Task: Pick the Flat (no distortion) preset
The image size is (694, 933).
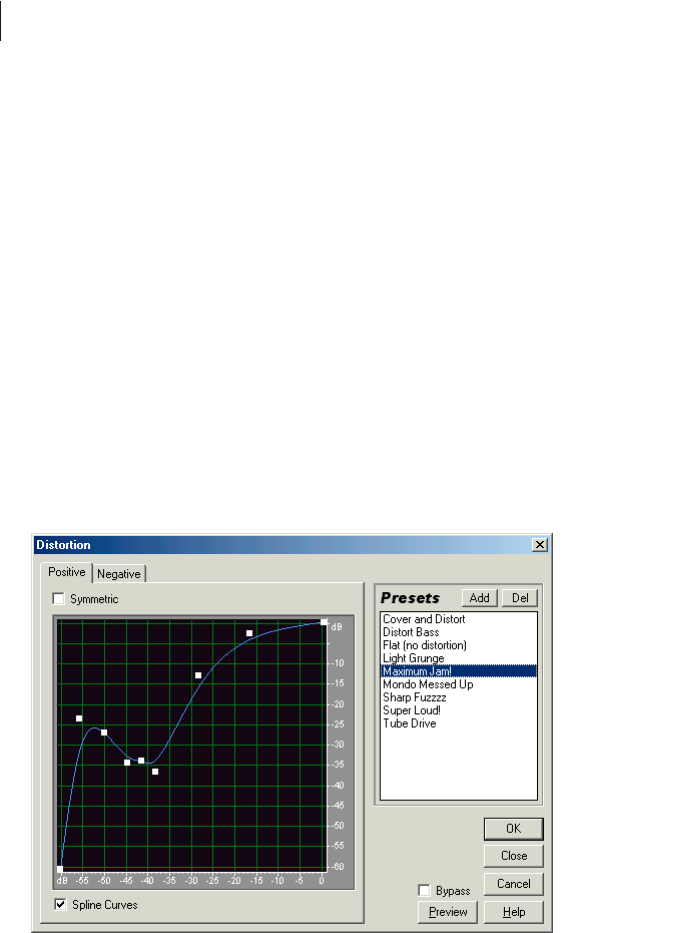Action: [424, 645]
